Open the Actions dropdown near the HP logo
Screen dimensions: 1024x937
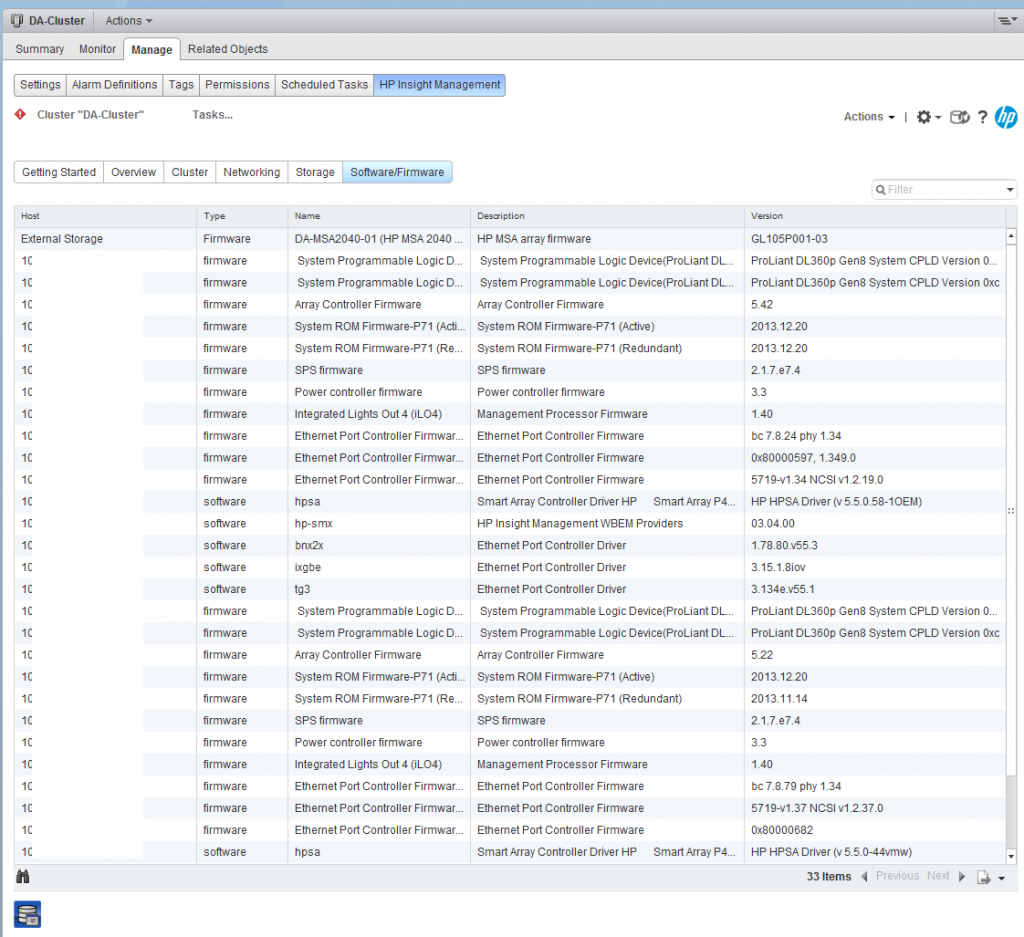point(867,117)
